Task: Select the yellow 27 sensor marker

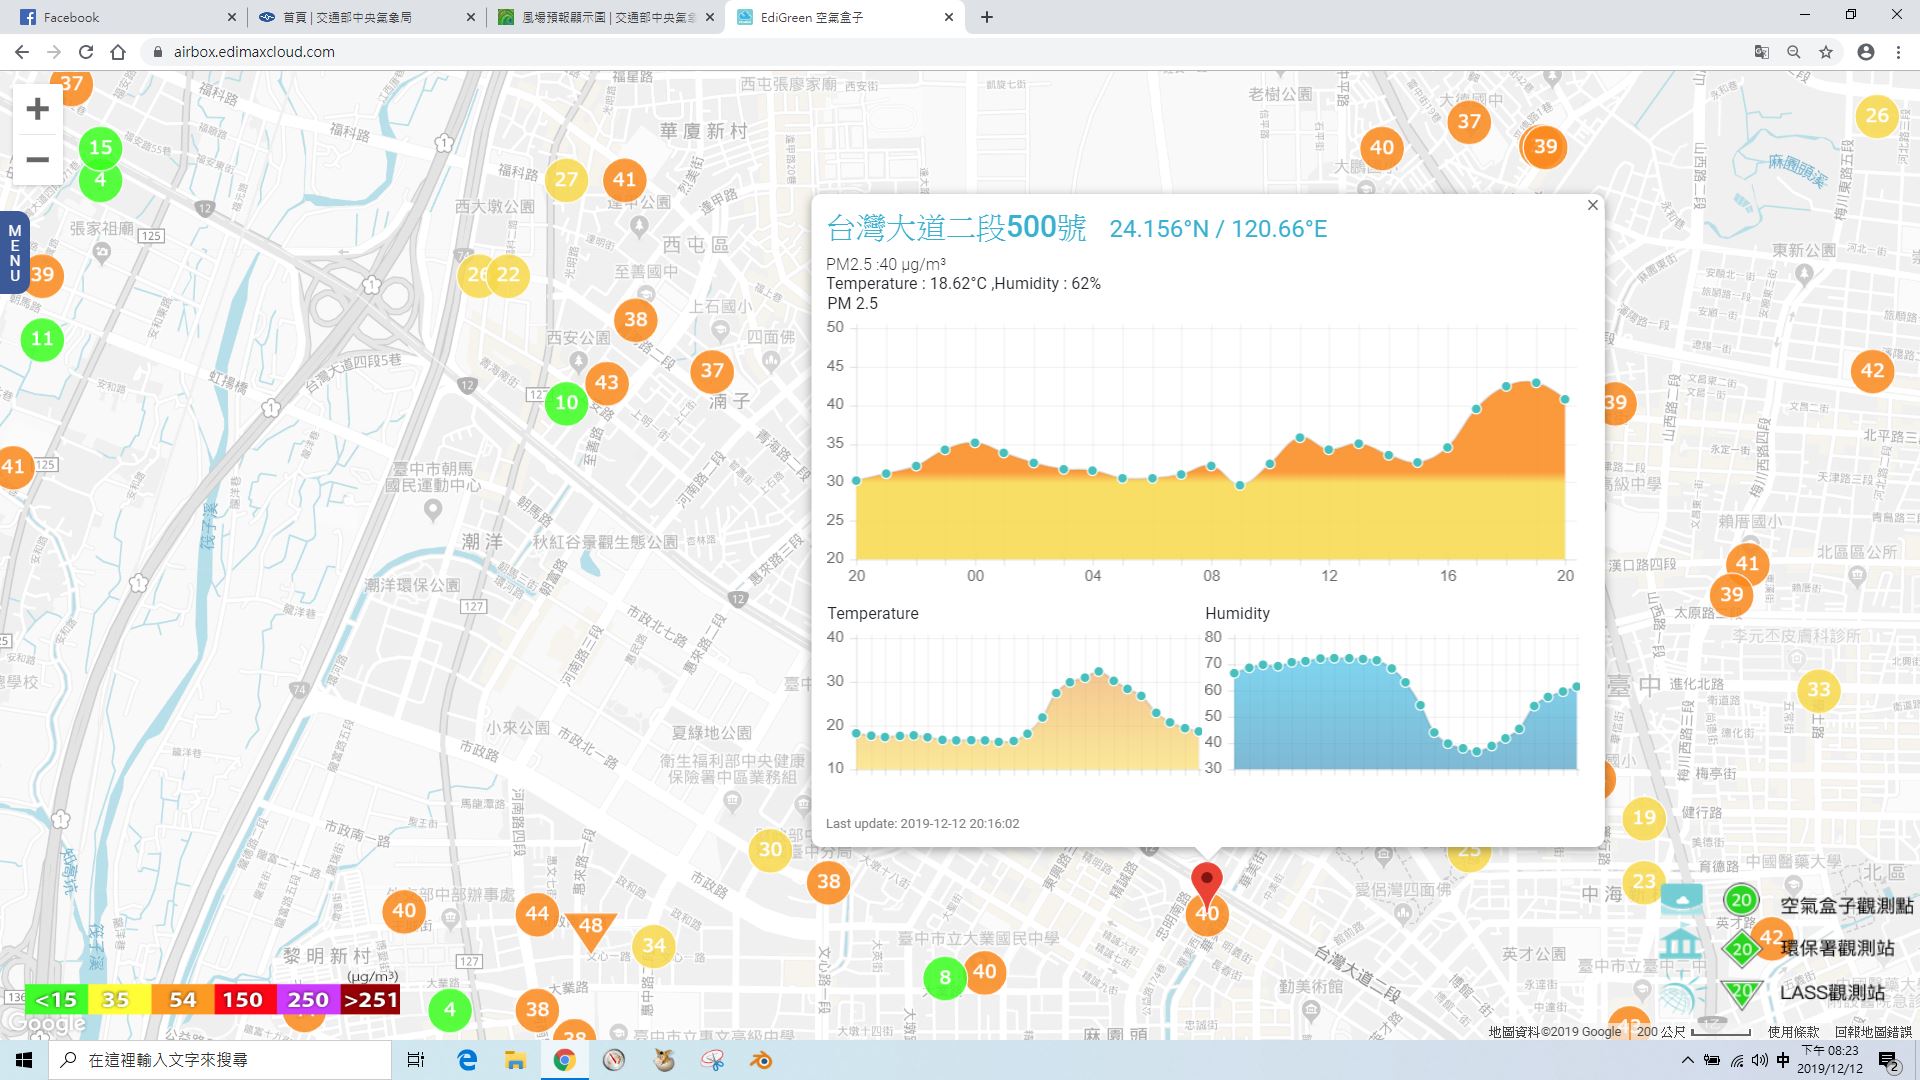Action: 567,180
